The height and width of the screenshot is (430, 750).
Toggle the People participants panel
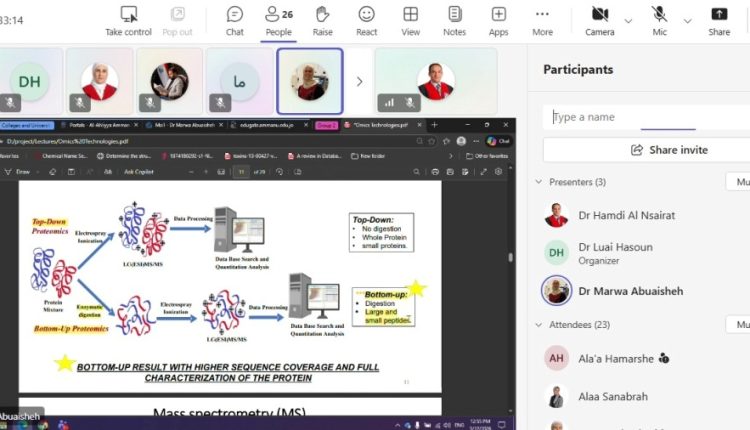pyautogui.click(x=278, y=20)
